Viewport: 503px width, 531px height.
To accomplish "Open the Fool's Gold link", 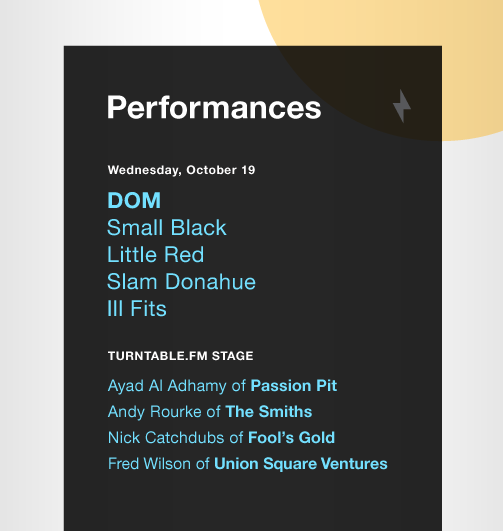I will tap(291, 438).
